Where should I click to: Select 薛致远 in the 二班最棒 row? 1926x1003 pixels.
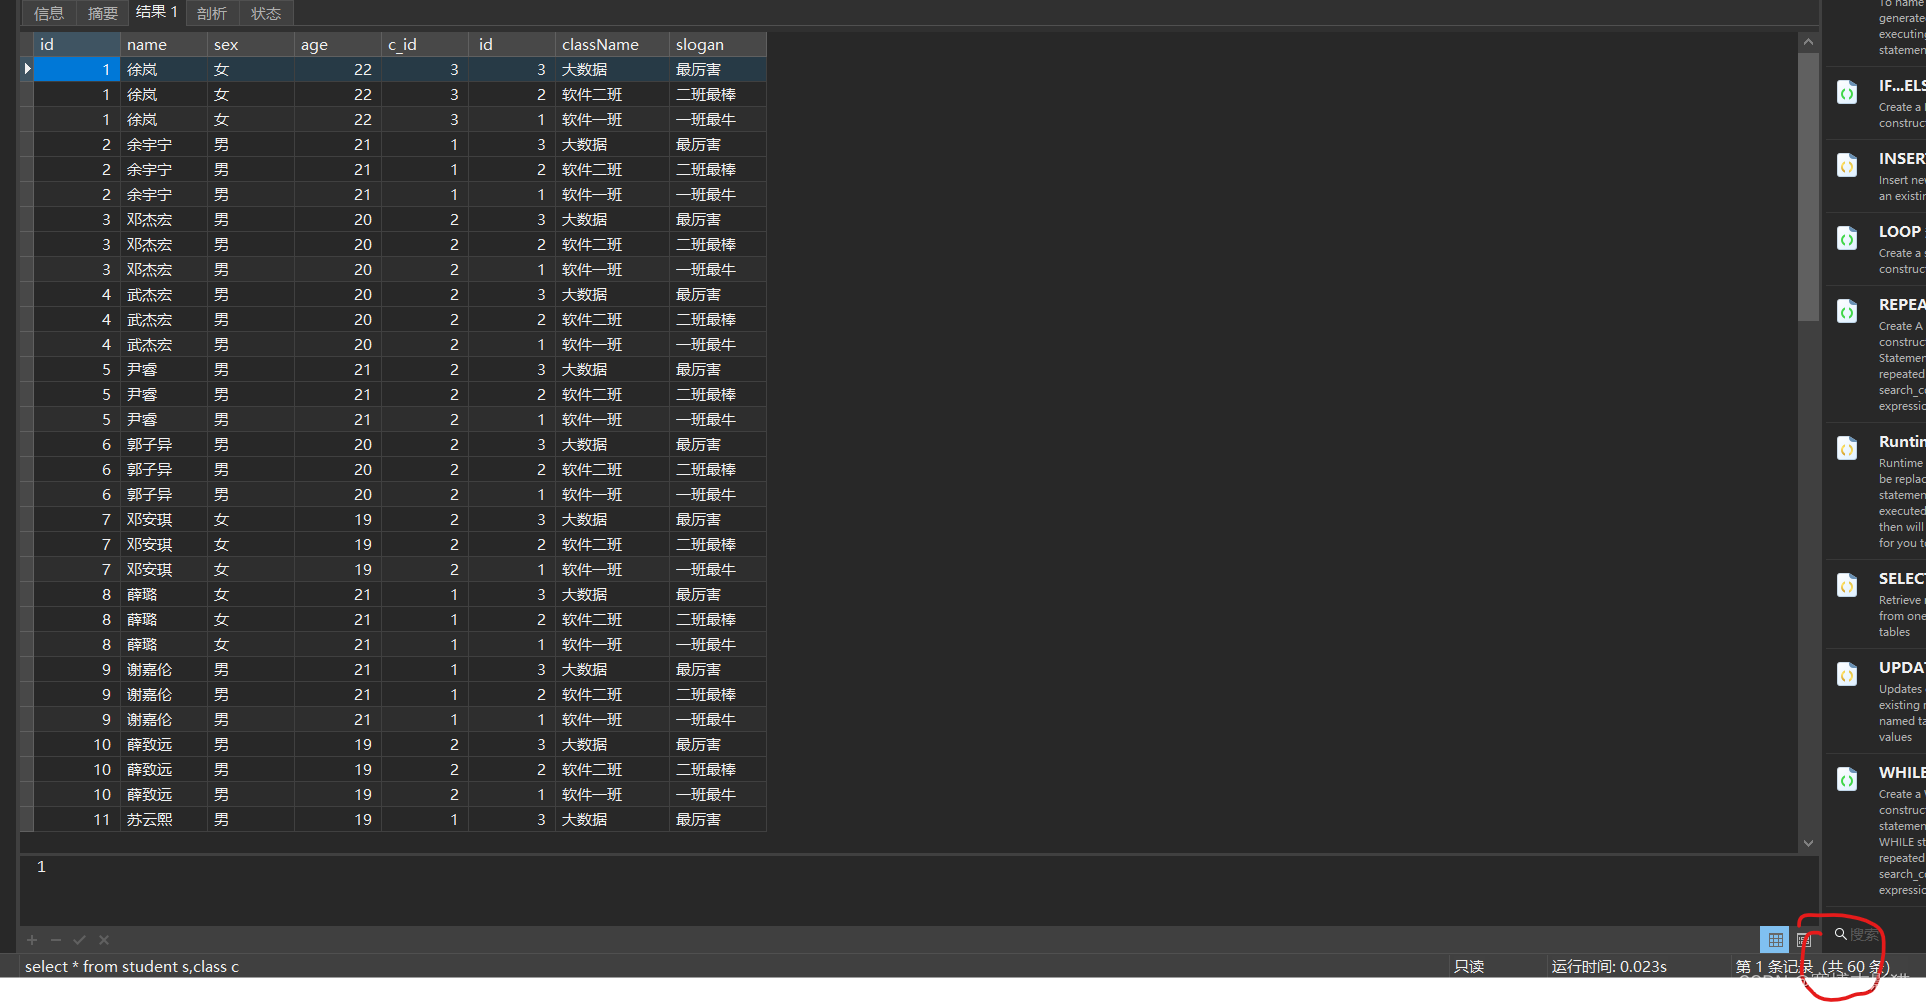tap(164, 769)
